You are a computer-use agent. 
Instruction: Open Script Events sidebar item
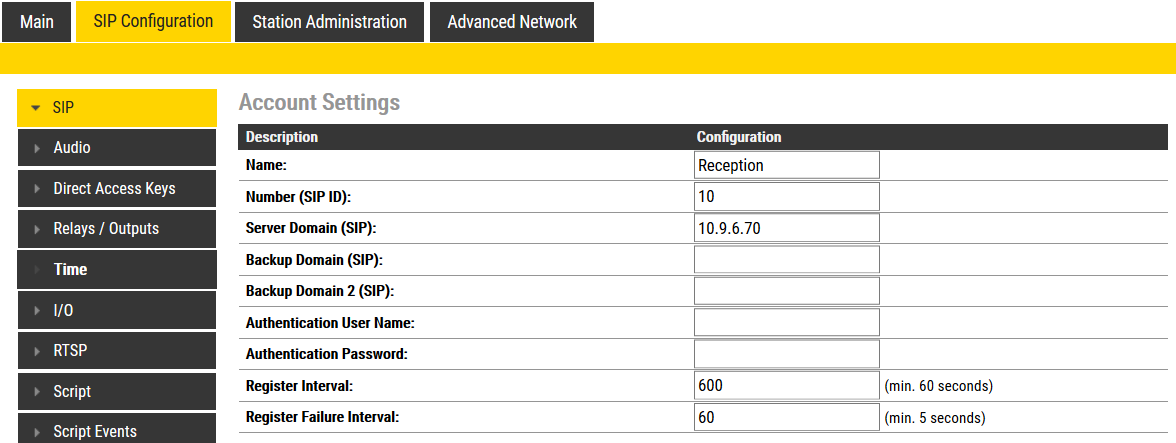(x=95, y=431)
